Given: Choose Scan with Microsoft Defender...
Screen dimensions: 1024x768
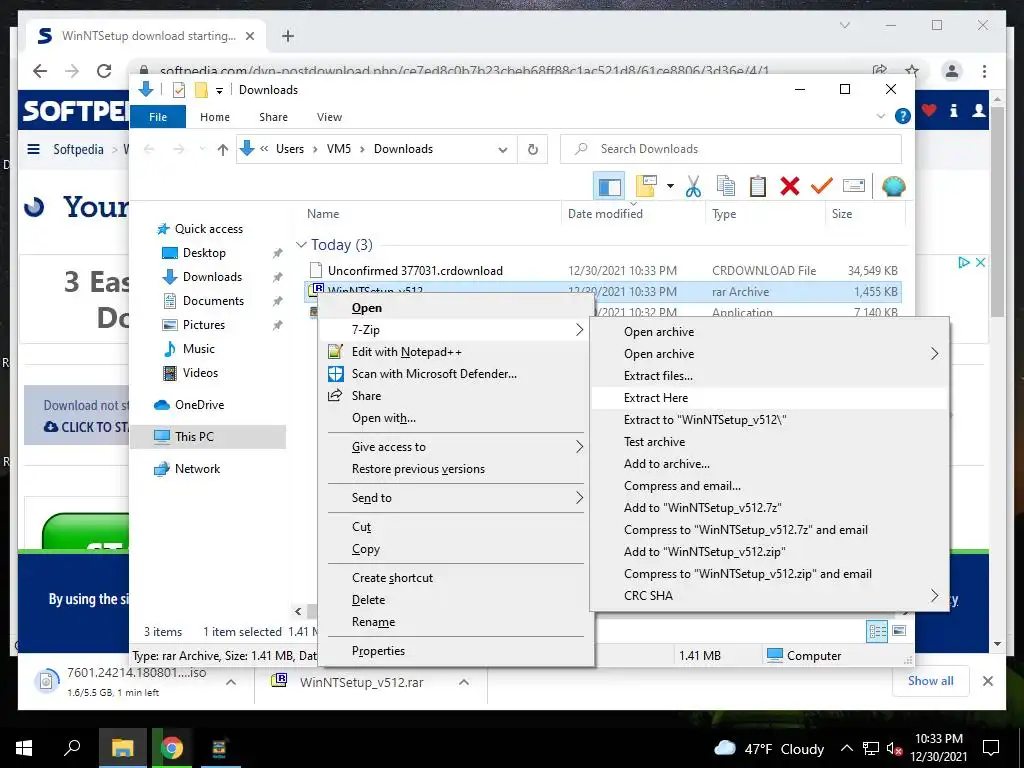Looking at the screenshot, I should (456, 374).
